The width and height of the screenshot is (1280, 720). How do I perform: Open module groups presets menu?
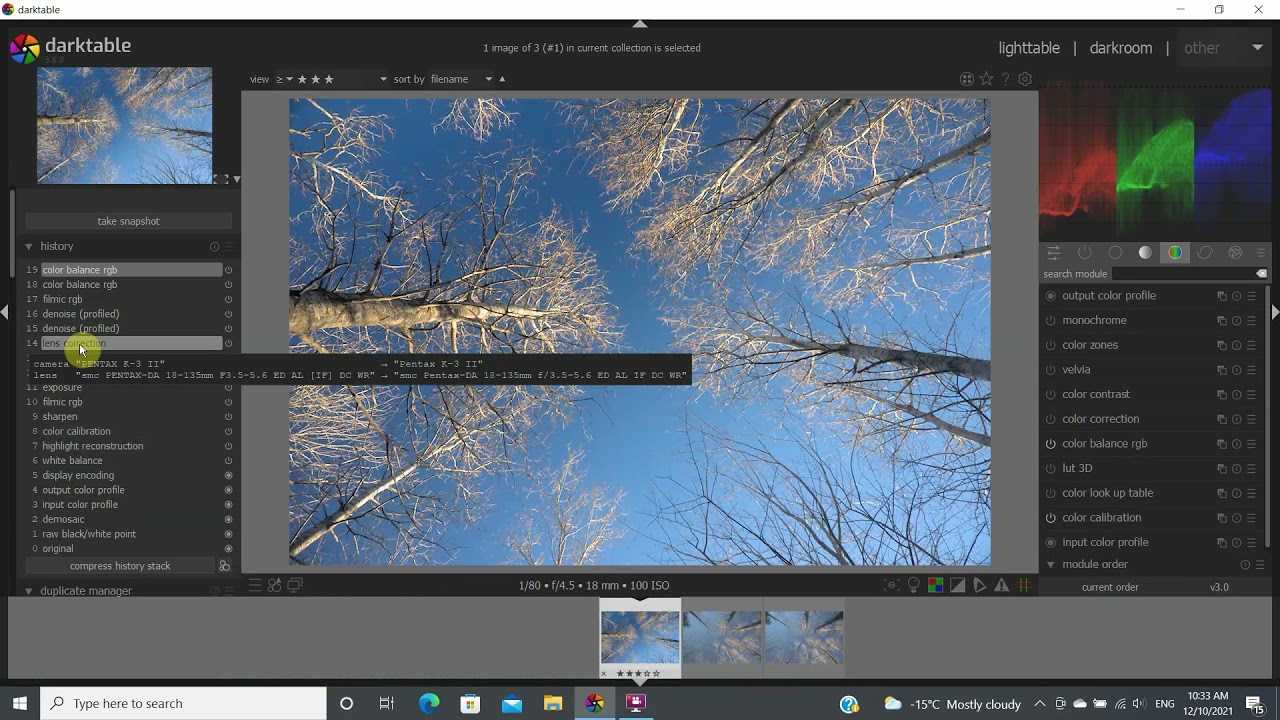click(x=1261, y=253)
